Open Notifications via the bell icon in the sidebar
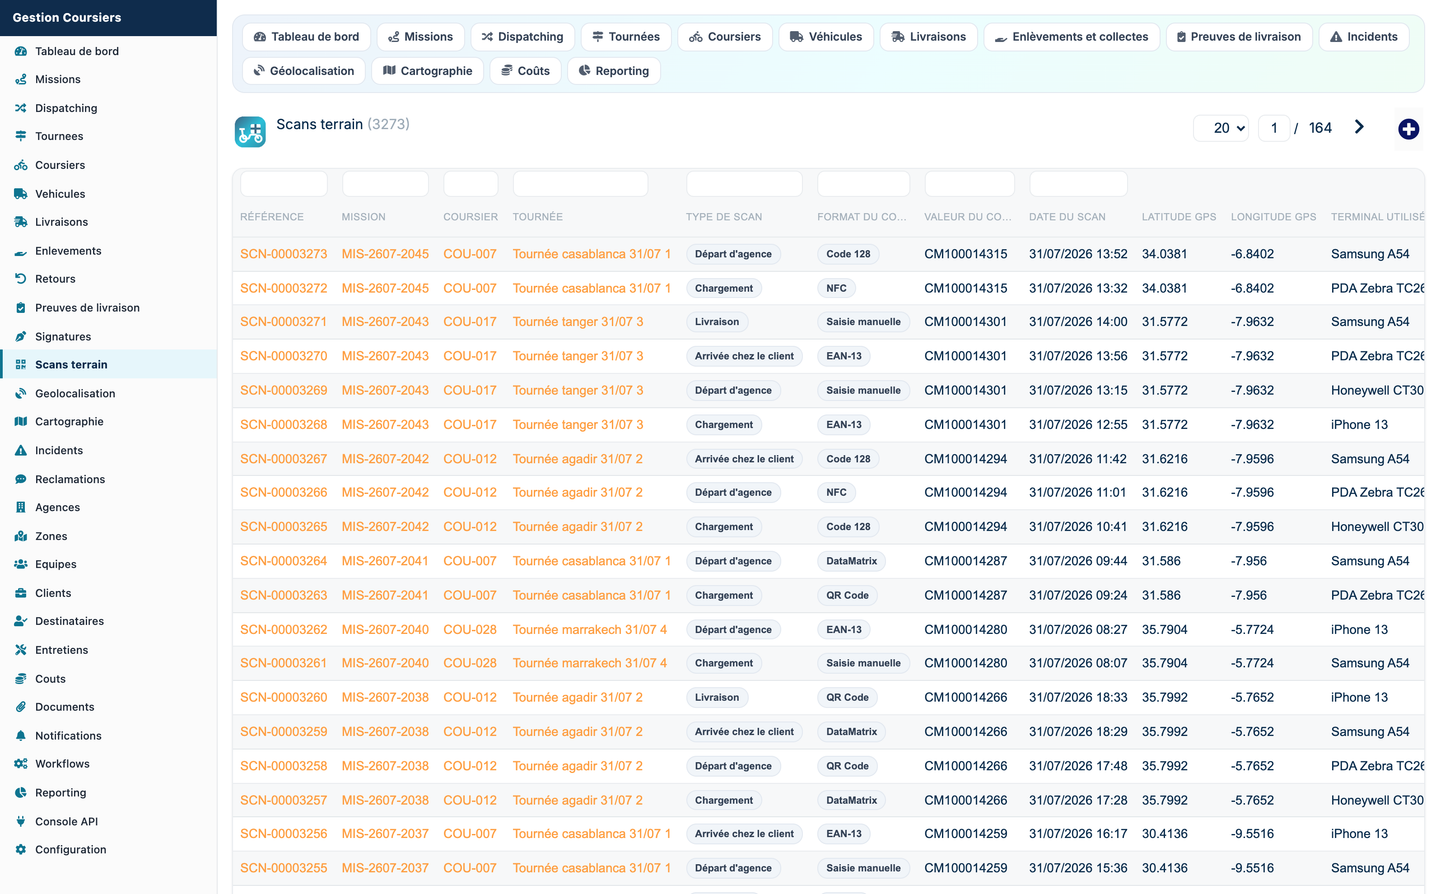 20,736
